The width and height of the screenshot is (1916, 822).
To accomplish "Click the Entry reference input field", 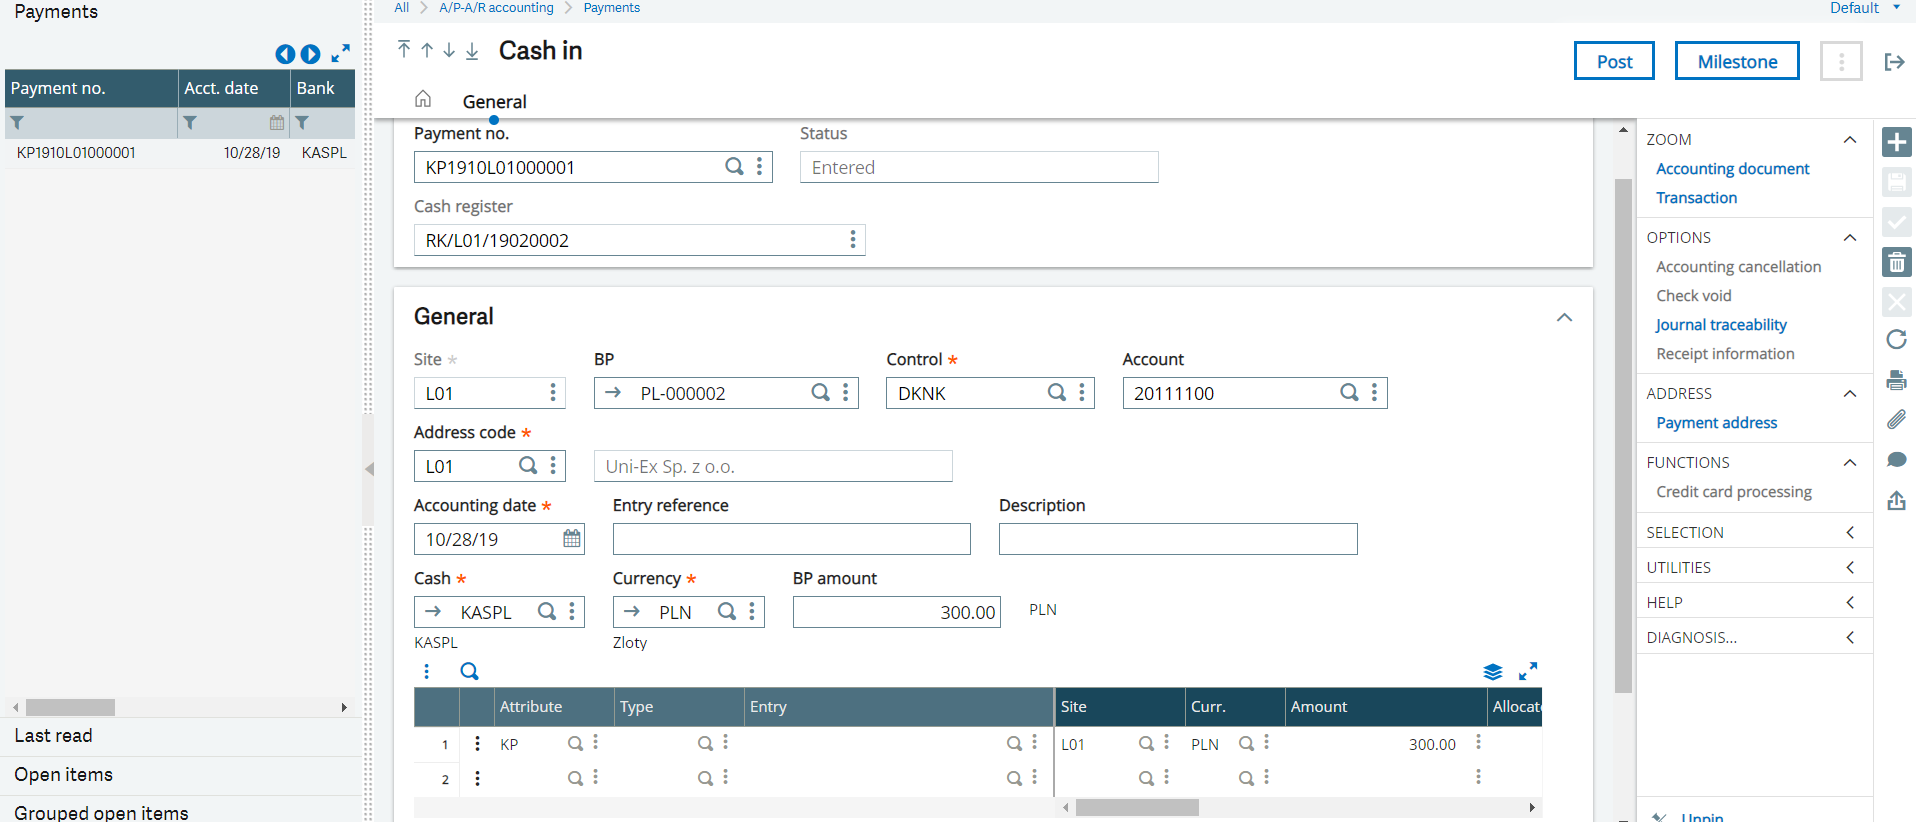I will [x=791, y=539].
